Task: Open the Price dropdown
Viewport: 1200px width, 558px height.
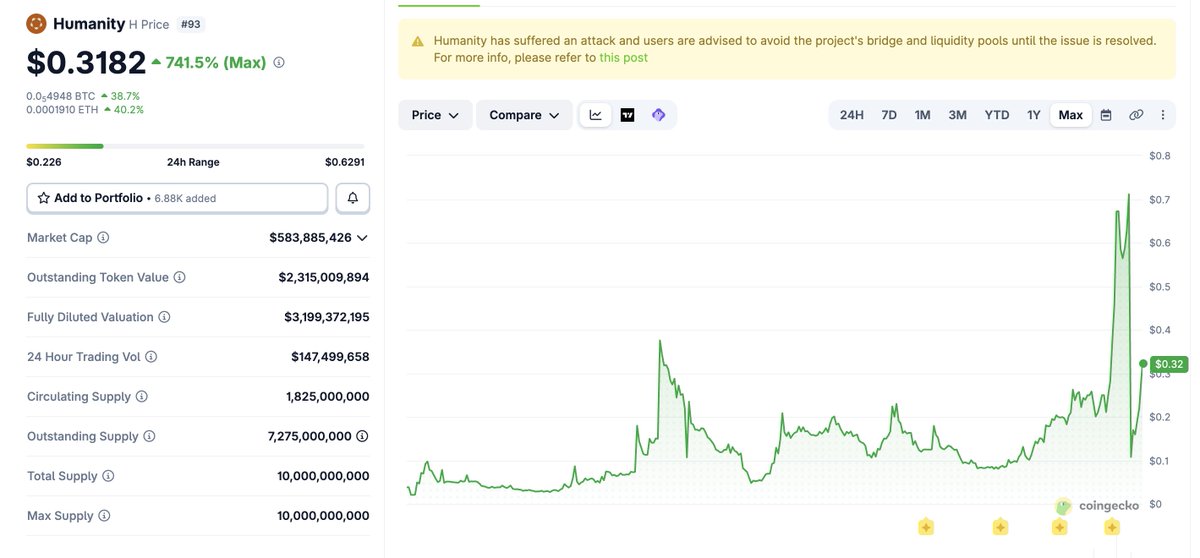Action: pyautogui.click(x=435, y=115)
